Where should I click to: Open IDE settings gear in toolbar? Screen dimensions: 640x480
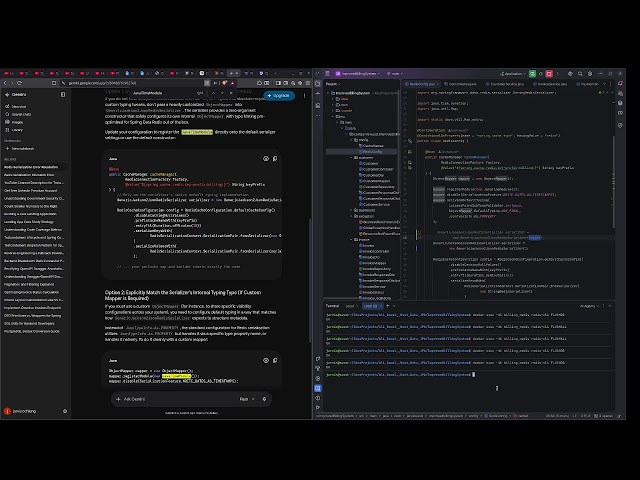(x=590, y=73)
